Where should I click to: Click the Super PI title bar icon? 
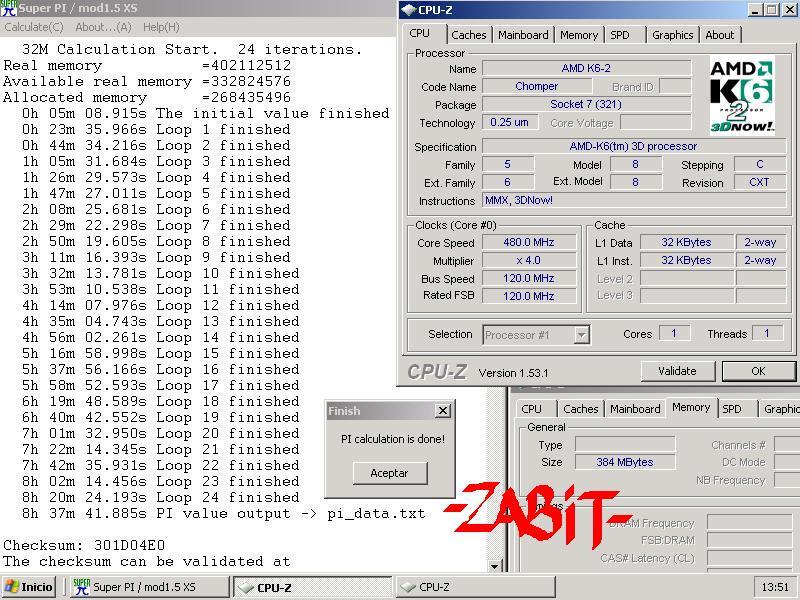click(x=9, y=8)
